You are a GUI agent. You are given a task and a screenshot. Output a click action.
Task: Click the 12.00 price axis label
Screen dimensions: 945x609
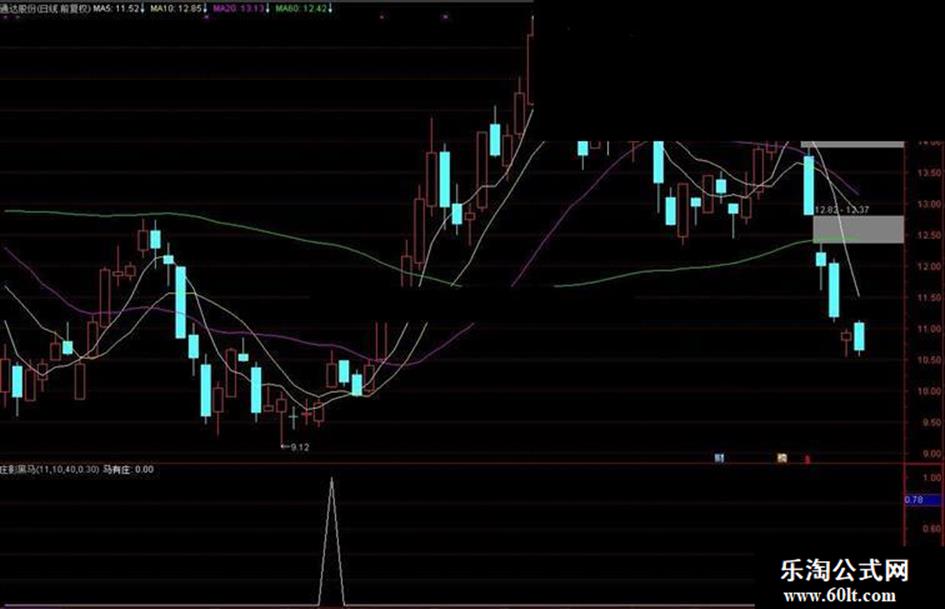(x=928, y=266)
